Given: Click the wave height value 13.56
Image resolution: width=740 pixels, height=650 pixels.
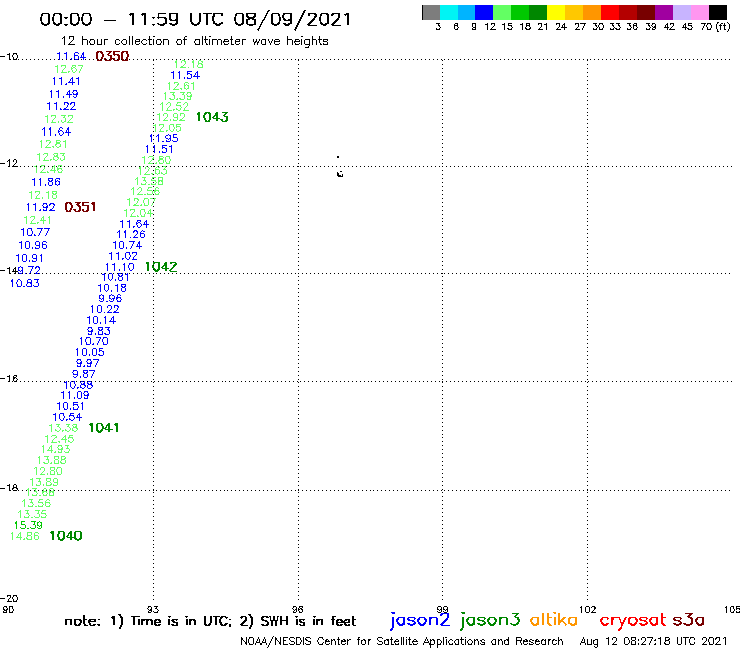Looking at the screenshot, I should click(x=36, y=503).
